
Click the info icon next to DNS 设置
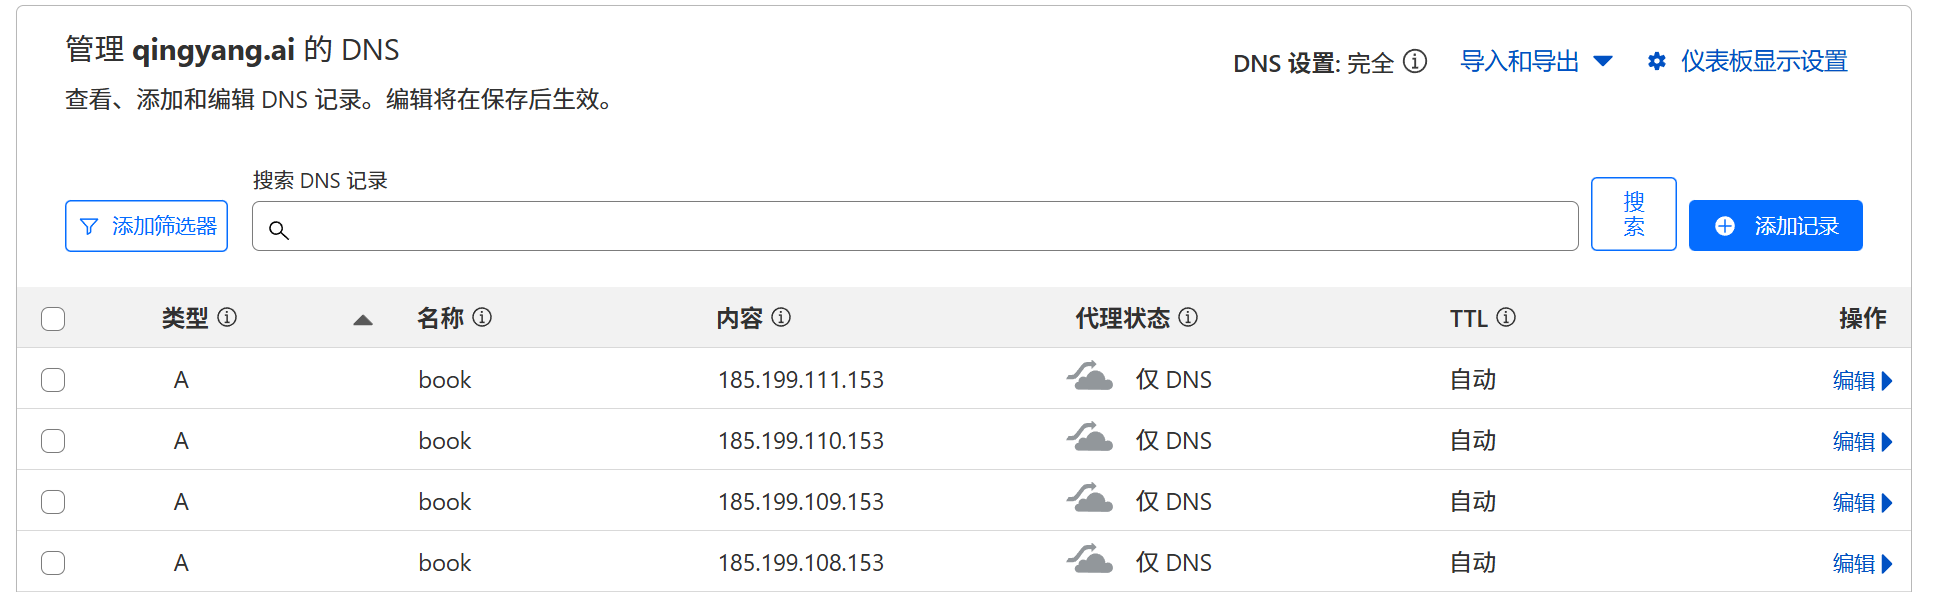(x=1415, y=62)
